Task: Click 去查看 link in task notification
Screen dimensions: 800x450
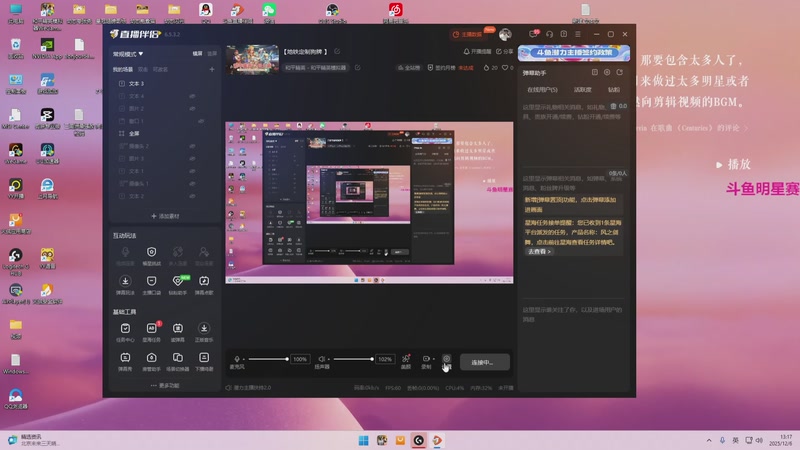Action: click(x=539, y=252)
